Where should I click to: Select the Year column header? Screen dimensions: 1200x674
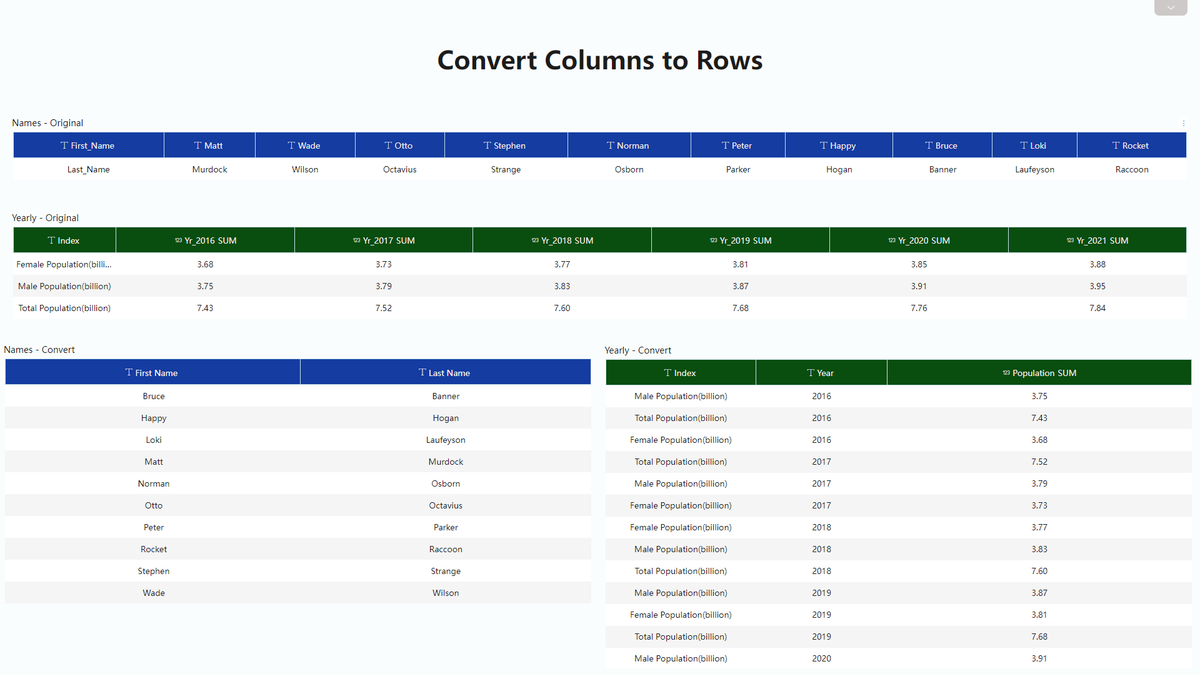[821, 372]
